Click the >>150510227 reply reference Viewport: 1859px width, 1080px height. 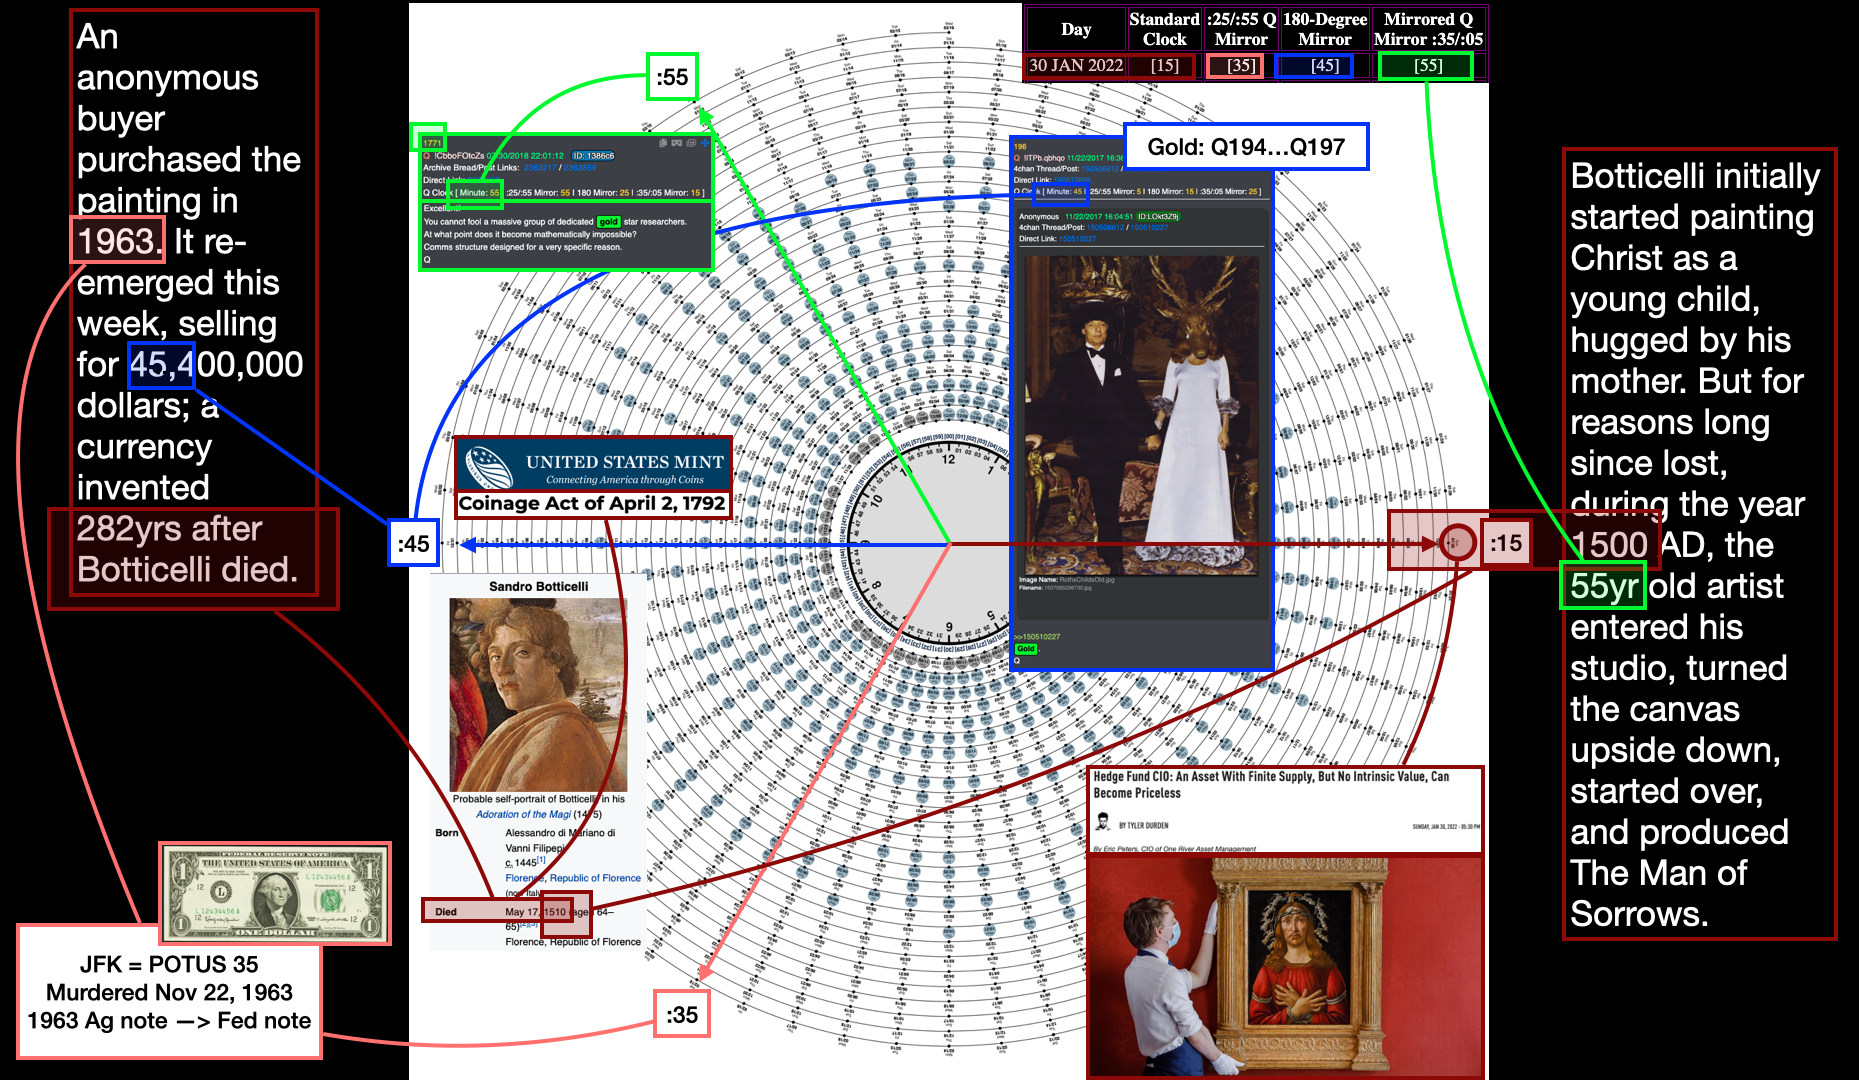[1037, 636]
